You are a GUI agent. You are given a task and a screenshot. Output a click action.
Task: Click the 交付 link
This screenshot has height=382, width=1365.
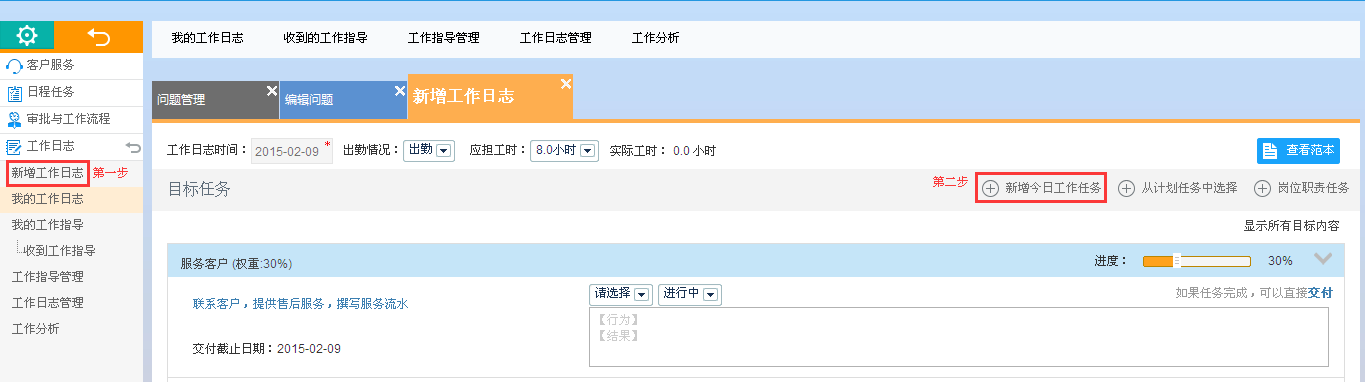[1320, 293]
